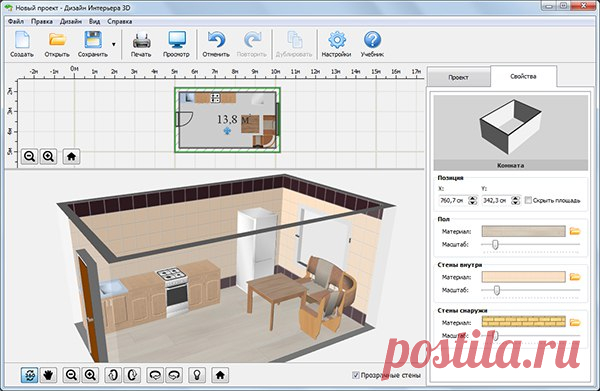
Task: Browse inner walls material folder icon
Action: click(x=575, y=277)
